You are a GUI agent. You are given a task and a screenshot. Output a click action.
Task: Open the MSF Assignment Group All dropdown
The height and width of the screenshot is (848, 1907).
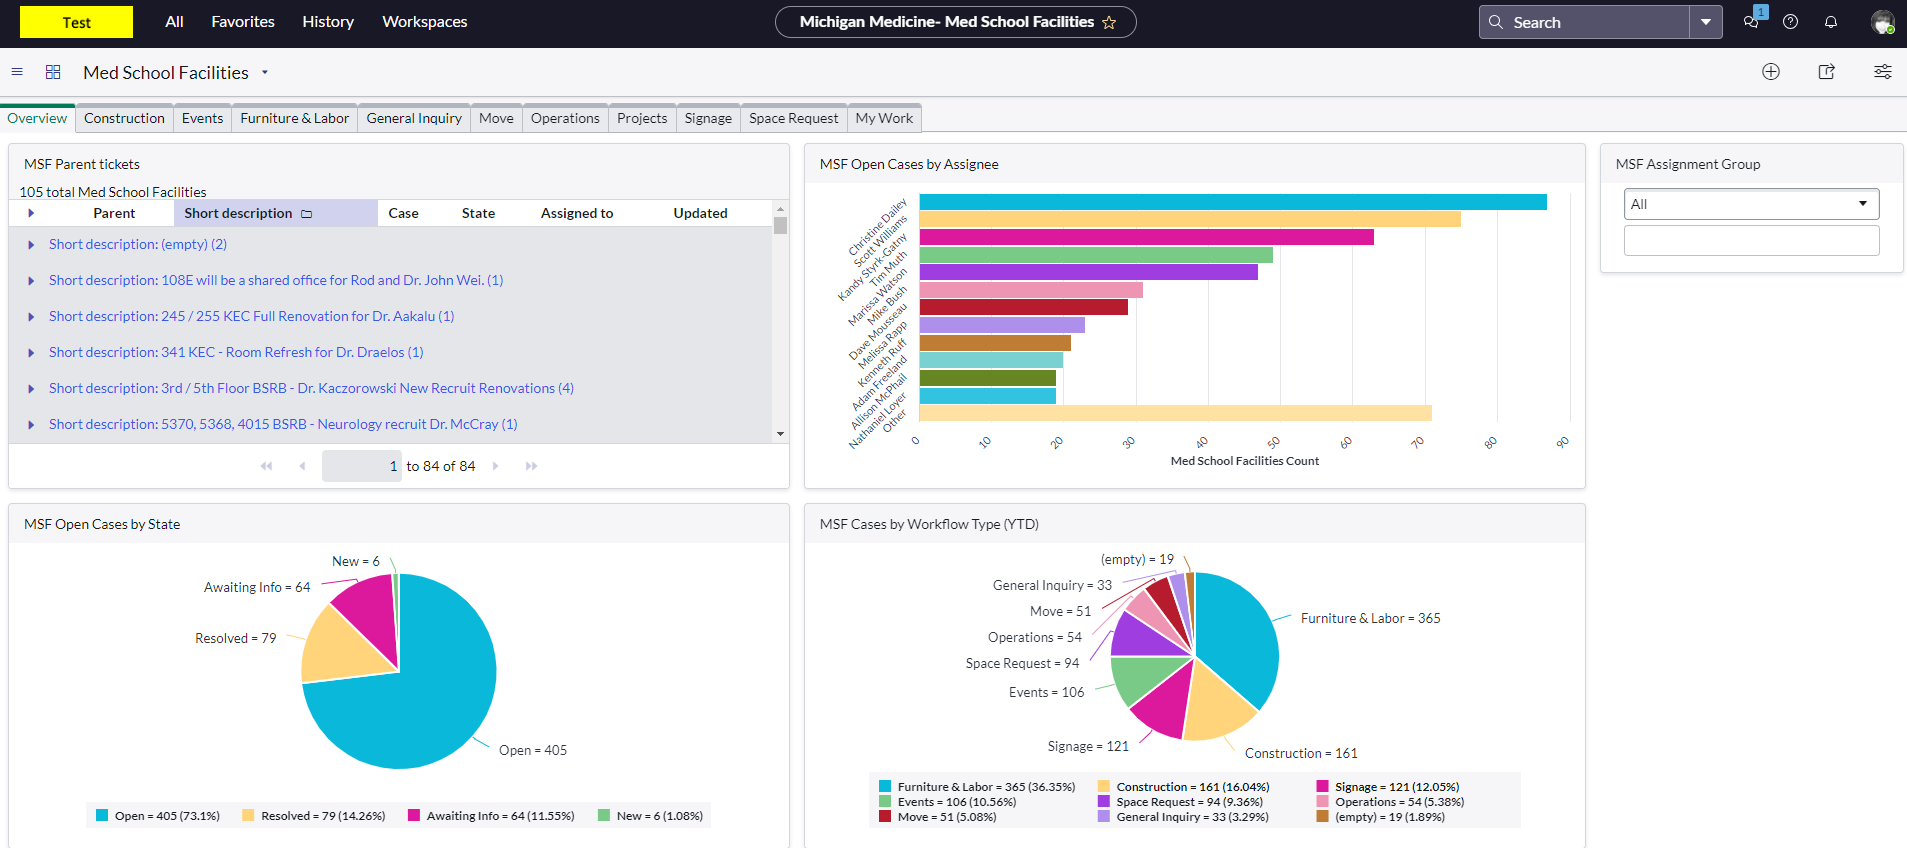point(1751,204)
